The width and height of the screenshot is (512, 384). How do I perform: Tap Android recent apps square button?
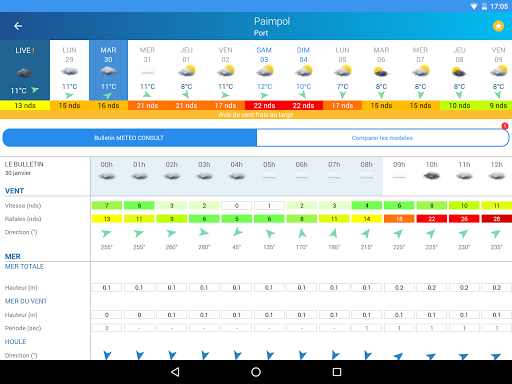pyautogui.click(x=337, y=372)
